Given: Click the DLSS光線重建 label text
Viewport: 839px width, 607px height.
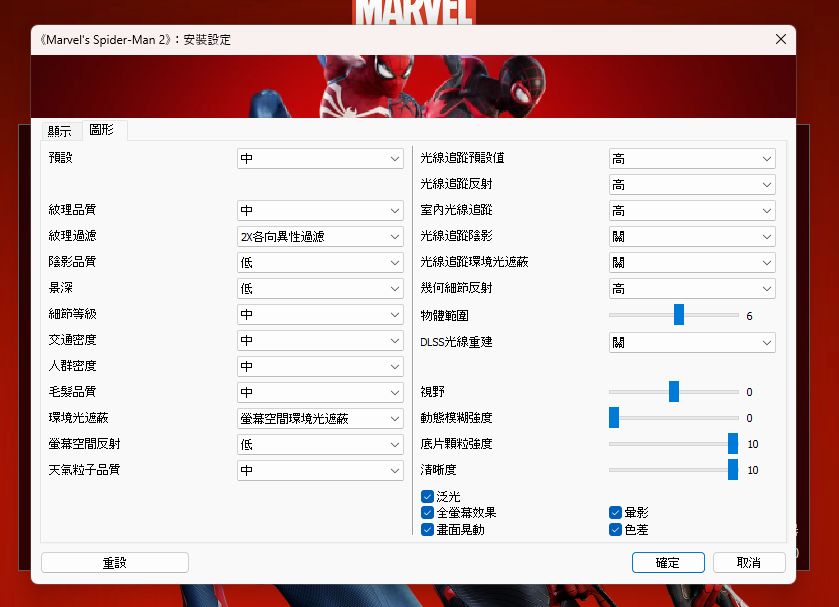Looking at the screenshot, I should coord(456,342).
